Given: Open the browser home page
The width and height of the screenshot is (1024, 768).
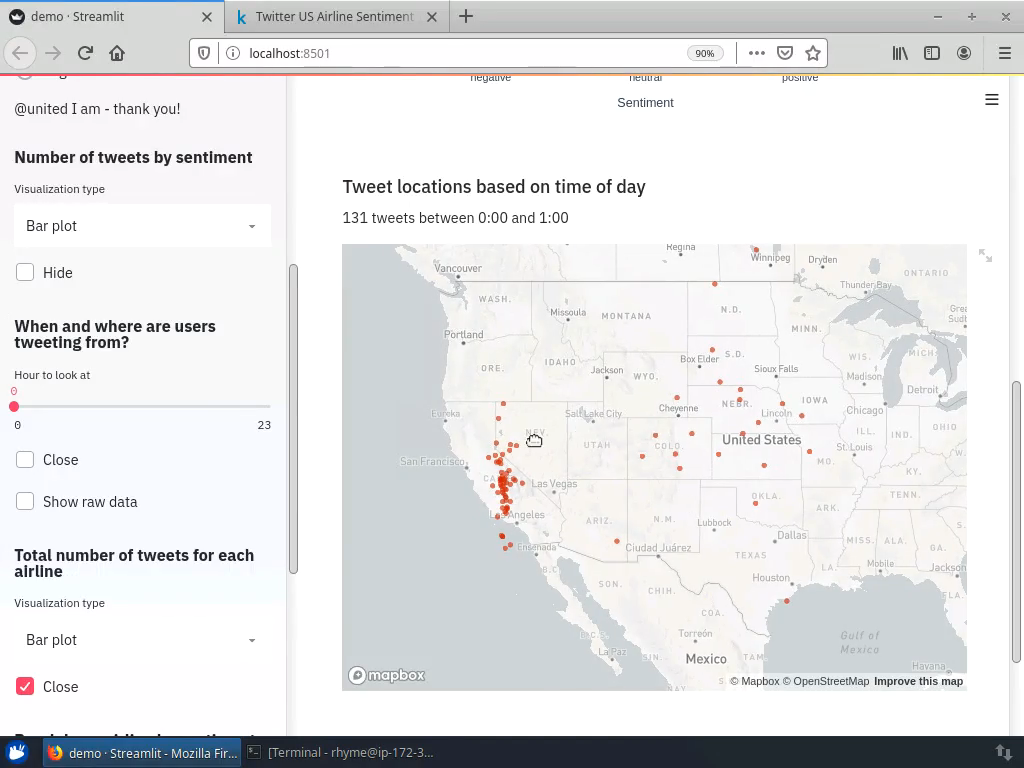Looking at the screenshot, I should [117, 53].
